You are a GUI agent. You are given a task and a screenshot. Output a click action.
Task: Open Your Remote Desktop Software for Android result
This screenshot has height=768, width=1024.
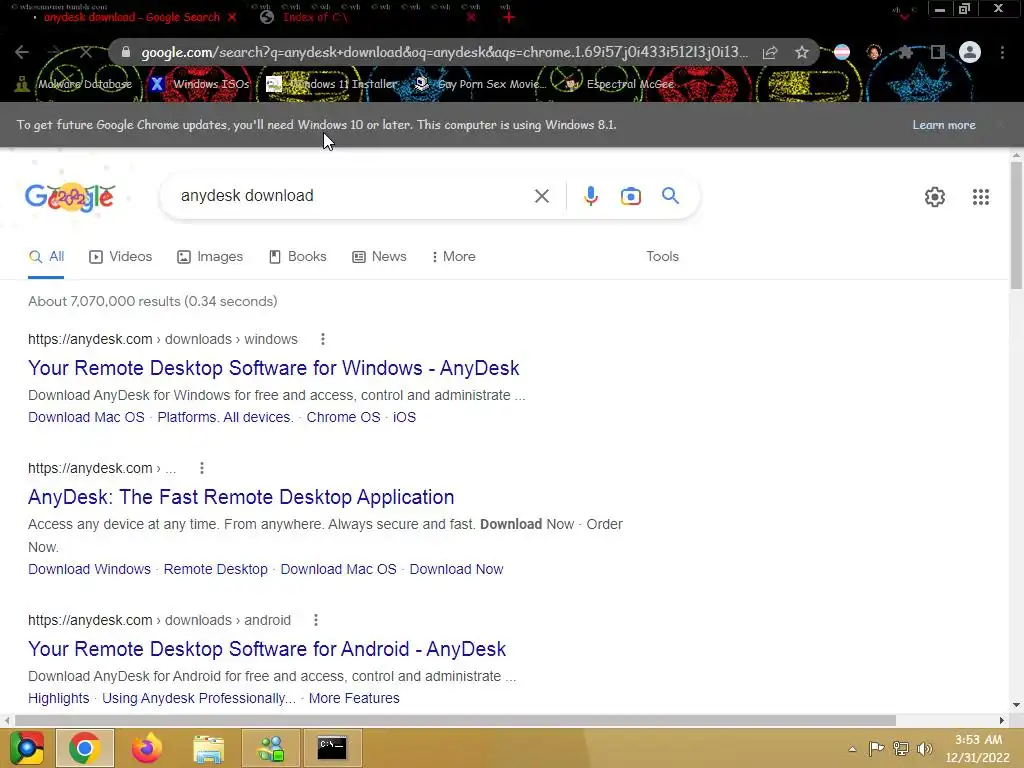coord(267,648)
